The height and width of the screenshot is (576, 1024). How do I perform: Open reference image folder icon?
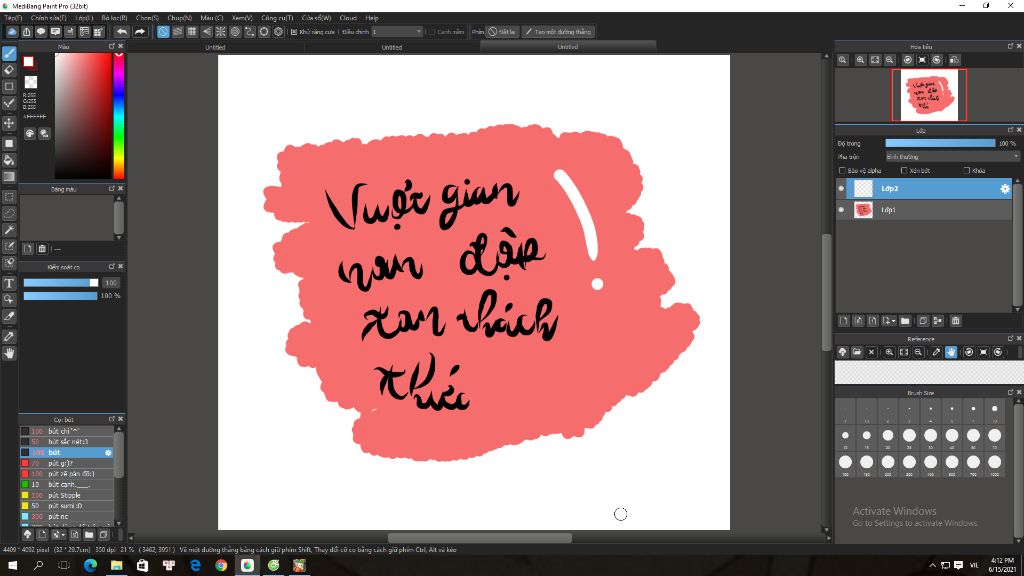[857, 352]
